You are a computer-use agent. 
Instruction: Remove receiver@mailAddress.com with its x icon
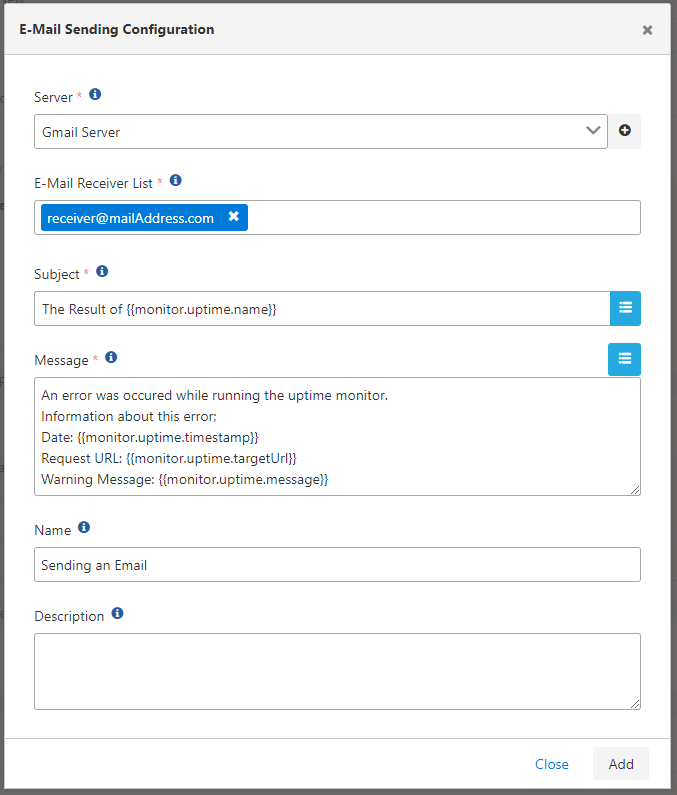[x=233, y=217]
